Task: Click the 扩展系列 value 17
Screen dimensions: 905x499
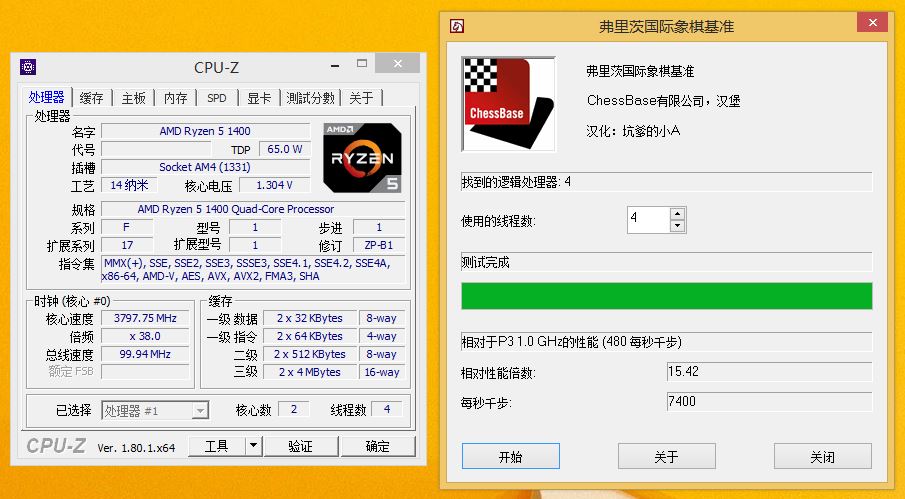Action: click(127, 245)
